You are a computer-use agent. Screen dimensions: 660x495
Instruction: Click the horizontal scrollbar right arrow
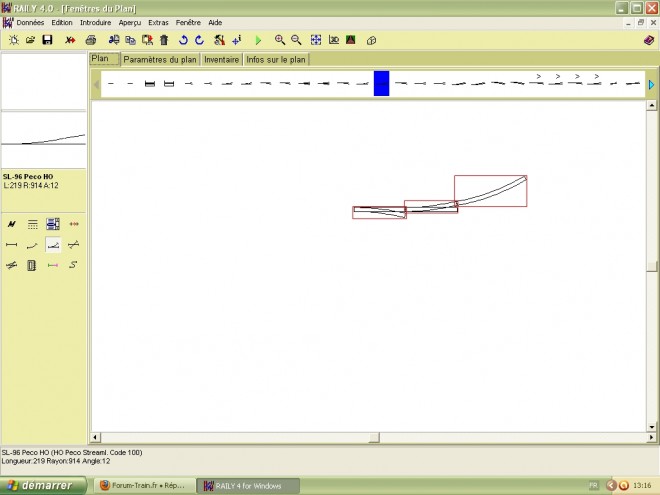(x=652, y=438)
